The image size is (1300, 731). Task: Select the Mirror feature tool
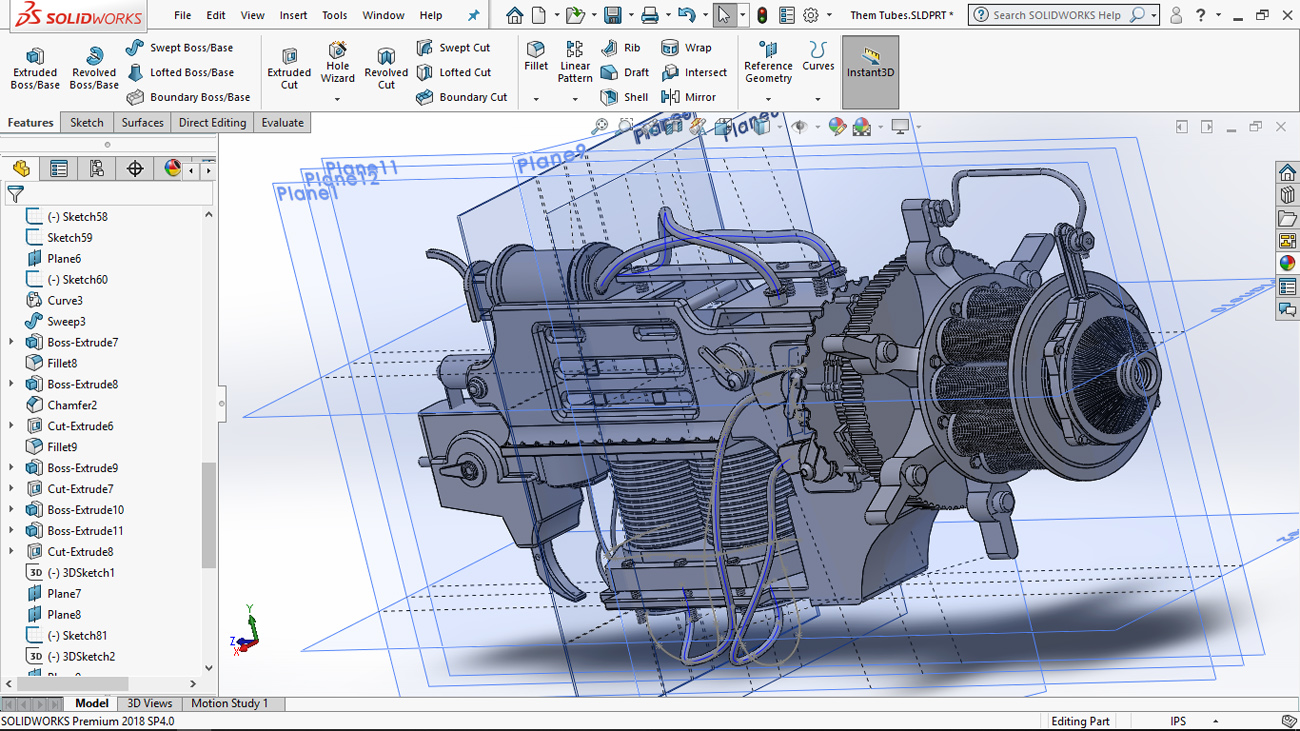tap(689, 97)
